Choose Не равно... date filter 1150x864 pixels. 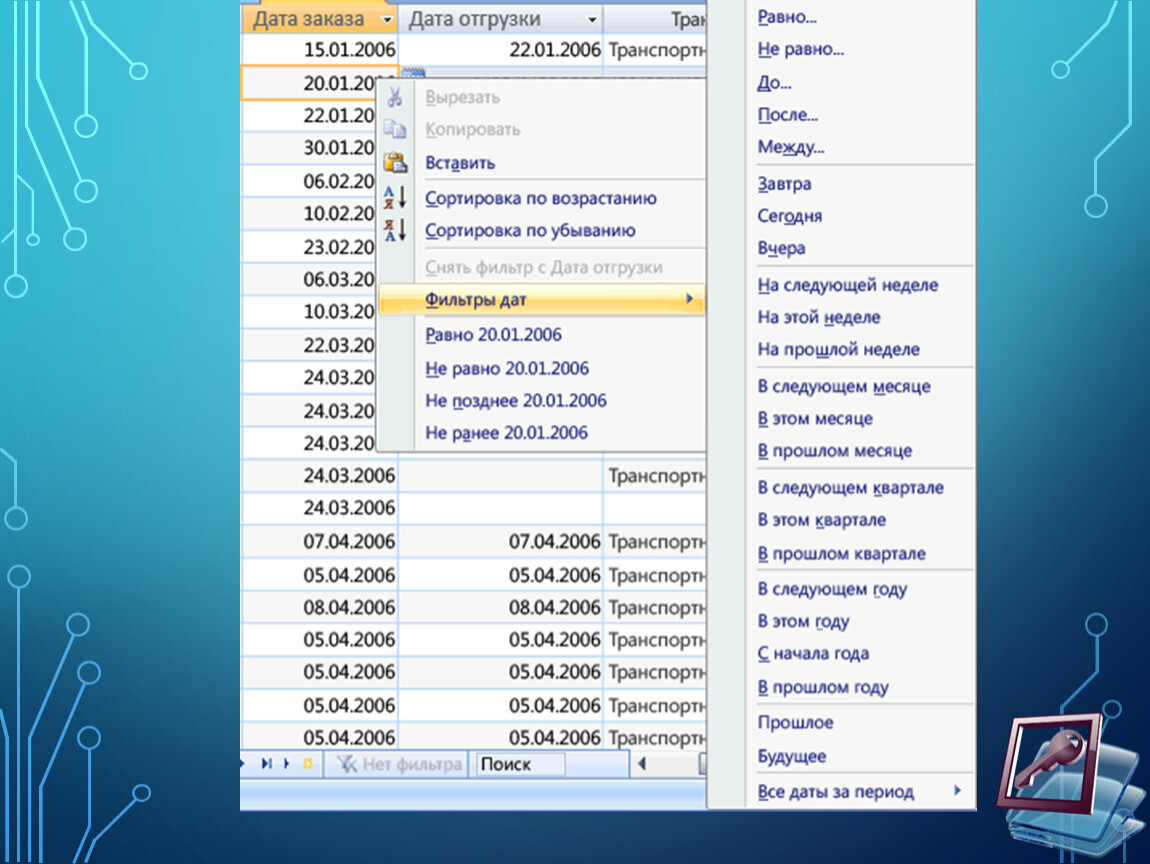(801, 49)
